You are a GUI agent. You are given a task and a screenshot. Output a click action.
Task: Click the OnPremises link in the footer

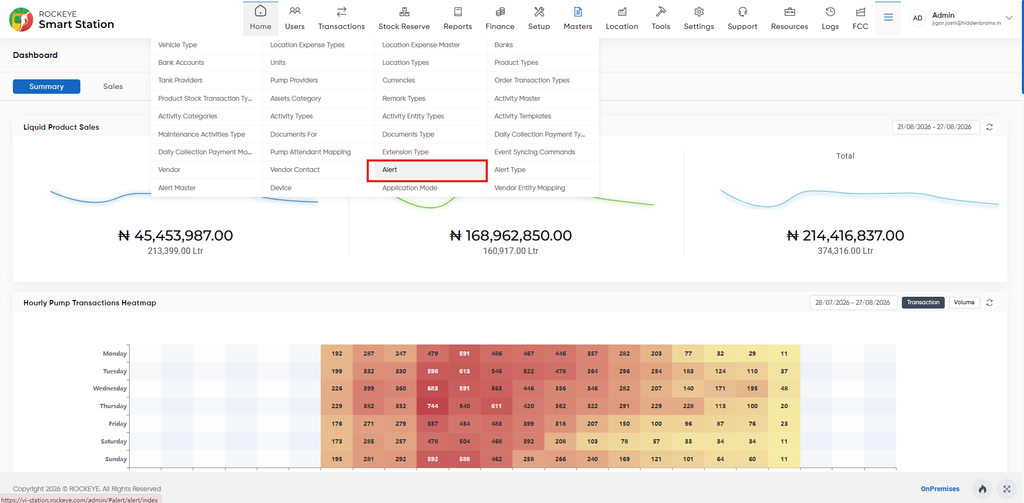click(940, 489)
